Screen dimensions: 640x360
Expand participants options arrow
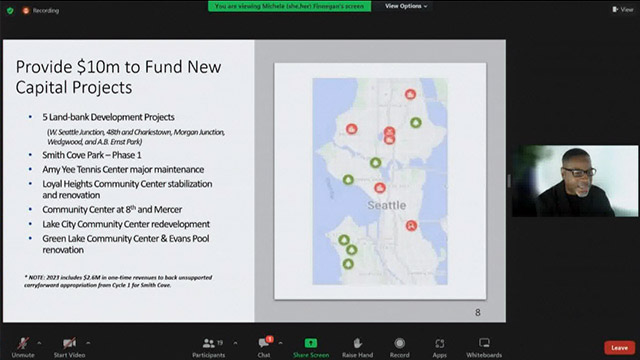coord(236,343)
